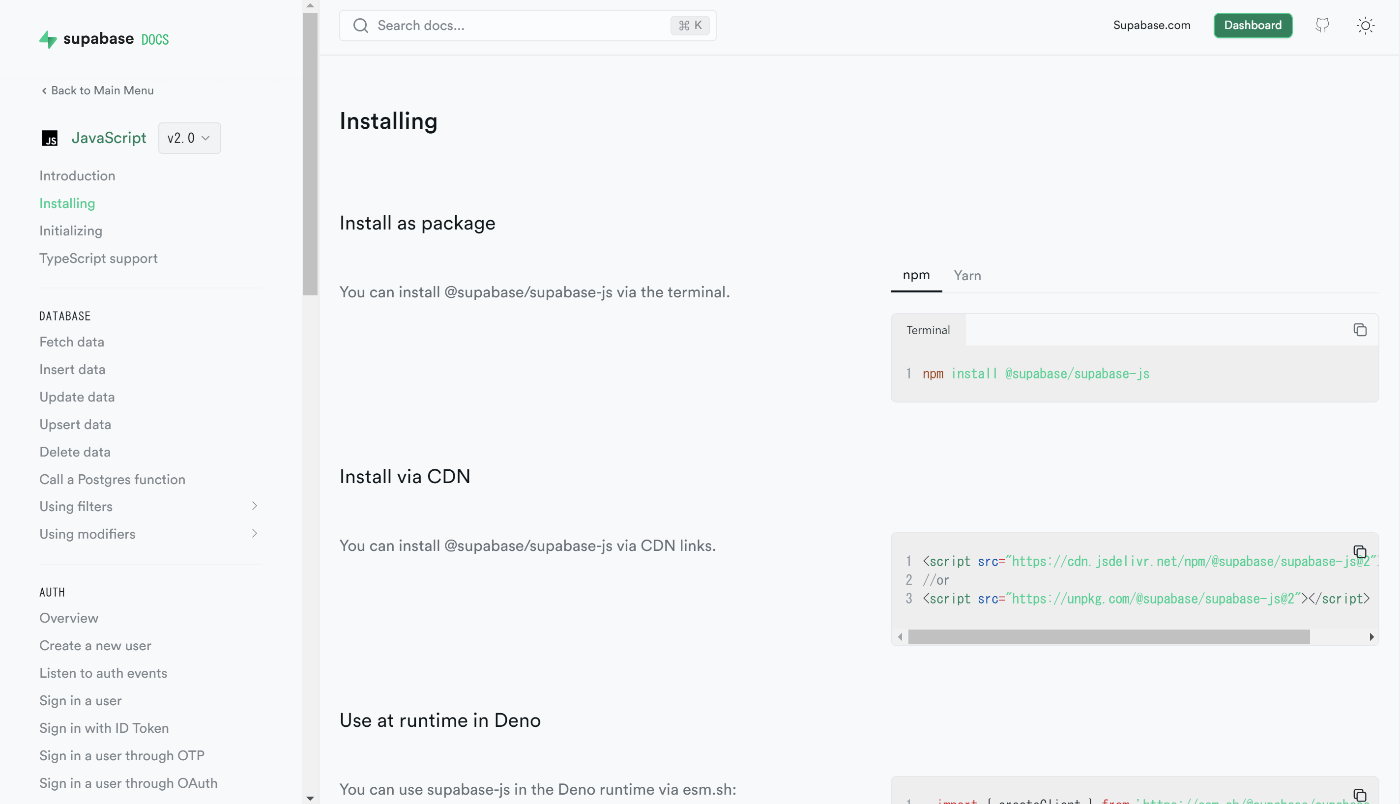Click the code block horizontal scrollbar thumb
This screenshot has height=804, width=1400.
(x=1109, y=637)
